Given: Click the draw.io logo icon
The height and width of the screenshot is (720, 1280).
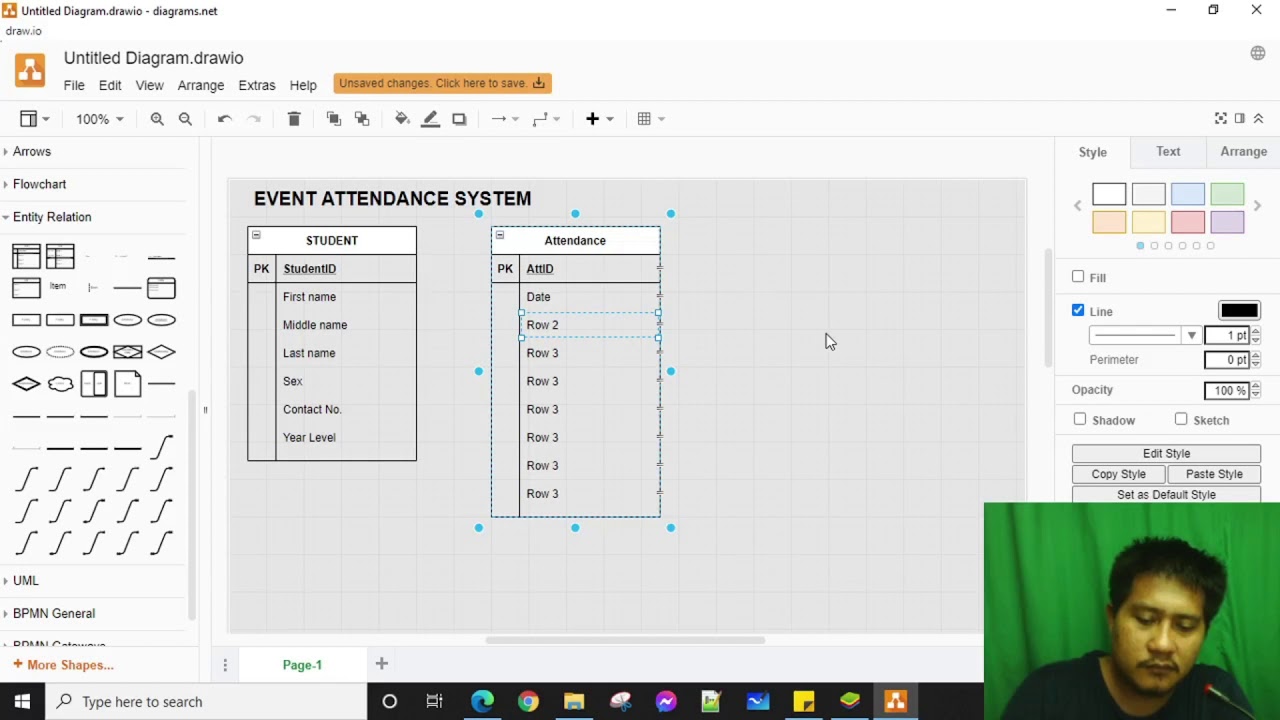Looking at the screenshot, I should (x=30, y=70).
